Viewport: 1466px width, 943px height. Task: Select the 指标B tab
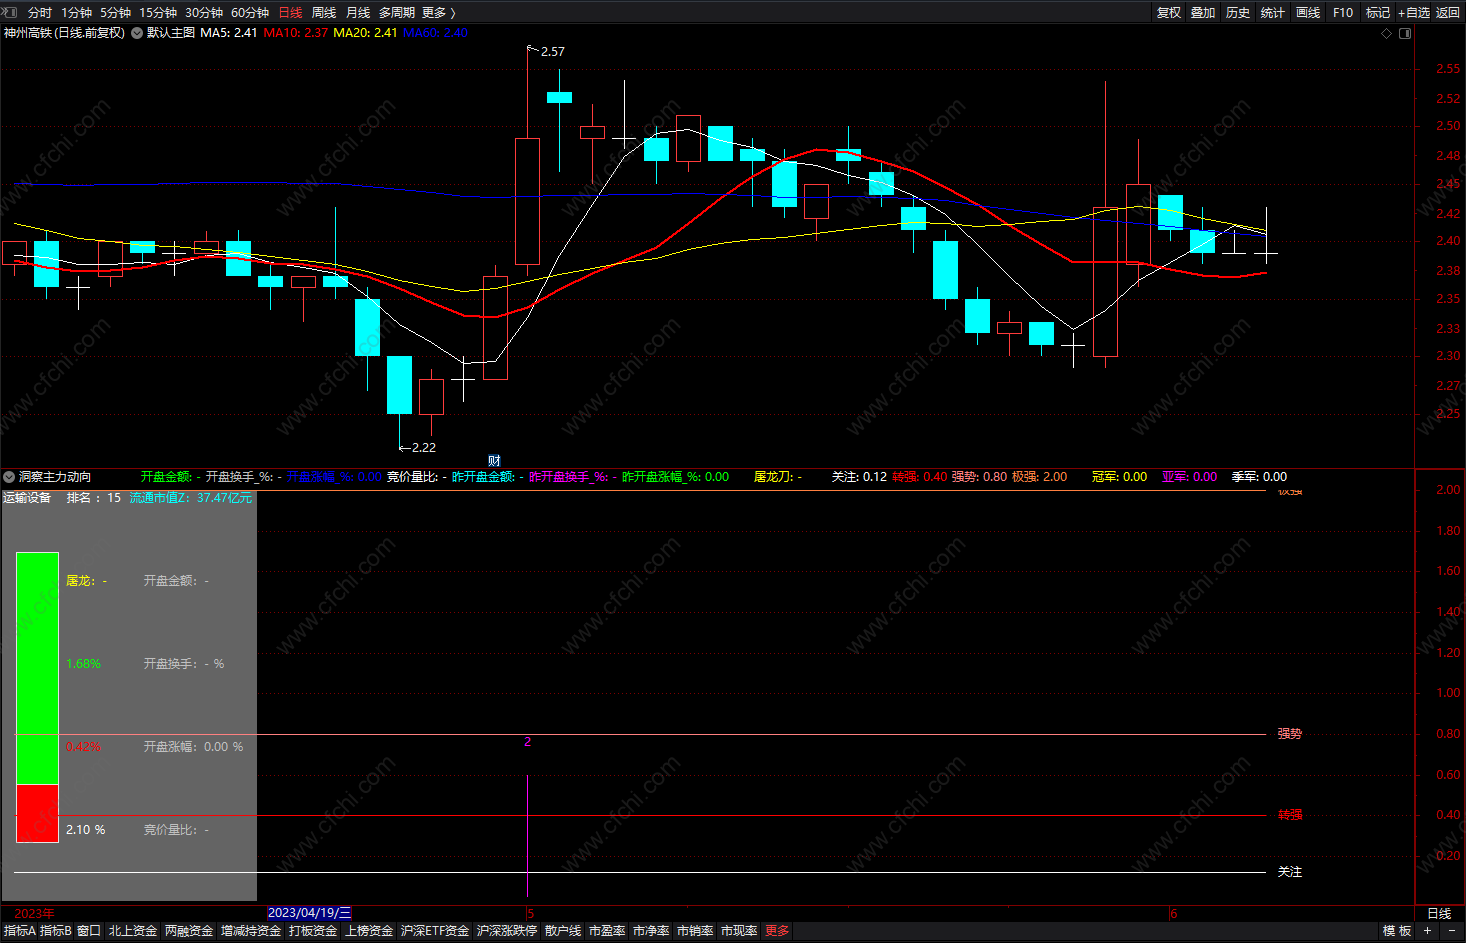coord(56,931)
